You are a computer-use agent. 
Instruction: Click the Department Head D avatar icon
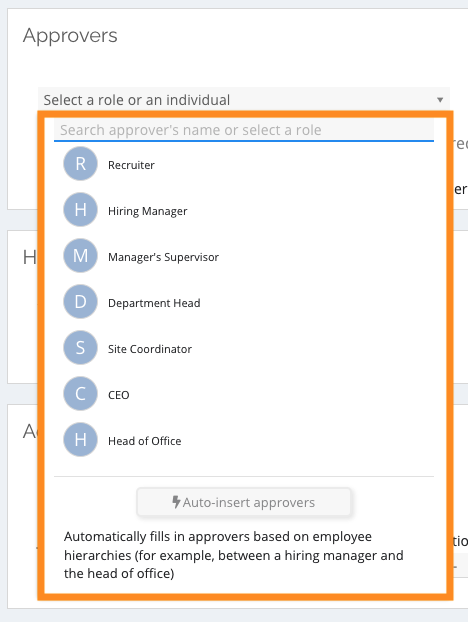[x=81, y=301]
